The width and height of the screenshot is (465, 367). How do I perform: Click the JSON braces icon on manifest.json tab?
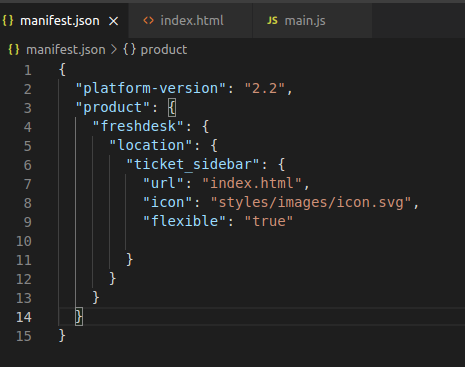tap(8, 21)
